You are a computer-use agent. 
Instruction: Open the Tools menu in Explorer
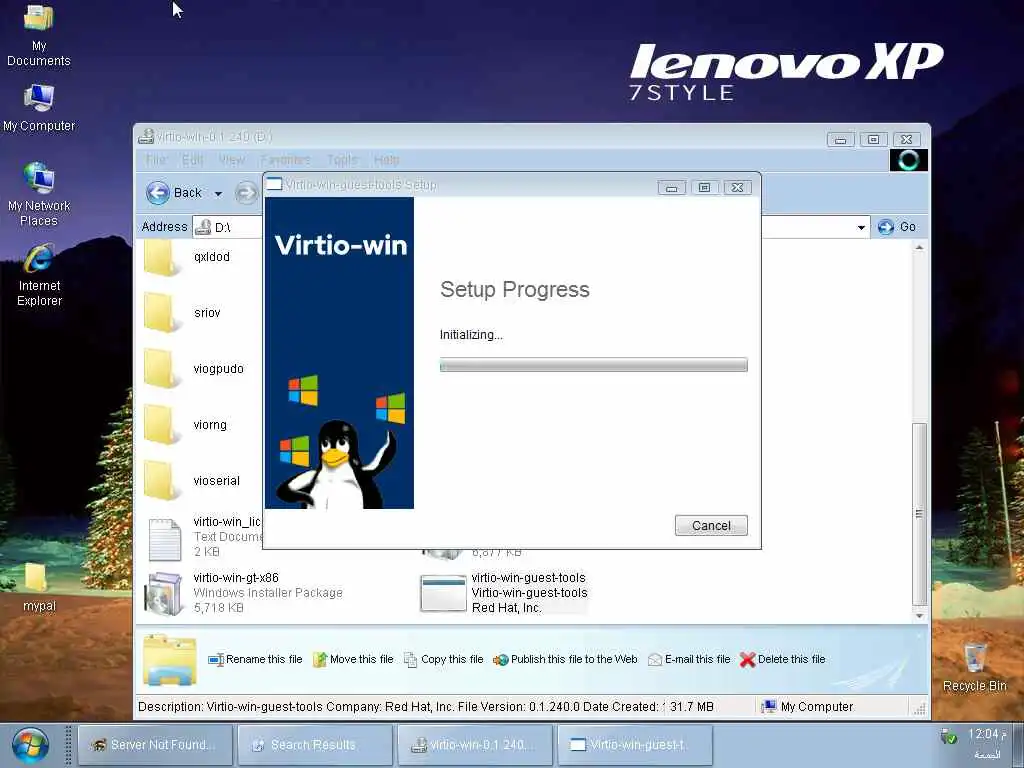342,160
